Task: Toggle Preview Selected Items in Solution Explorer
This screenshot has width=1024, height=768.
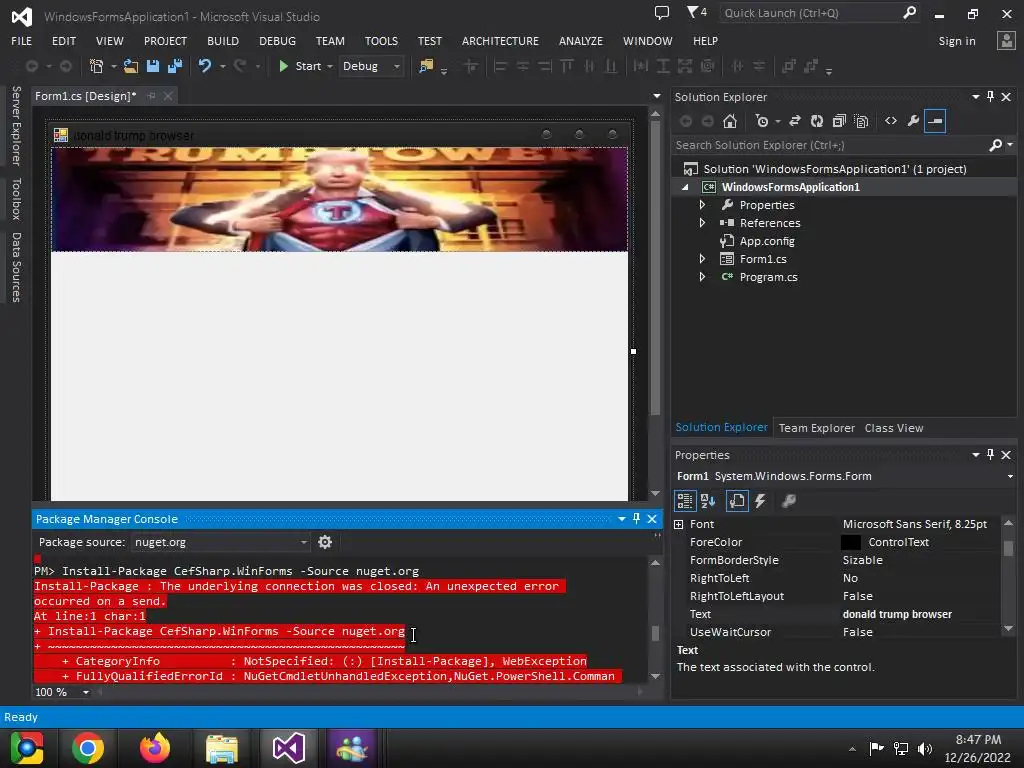Action: (935, 121)
